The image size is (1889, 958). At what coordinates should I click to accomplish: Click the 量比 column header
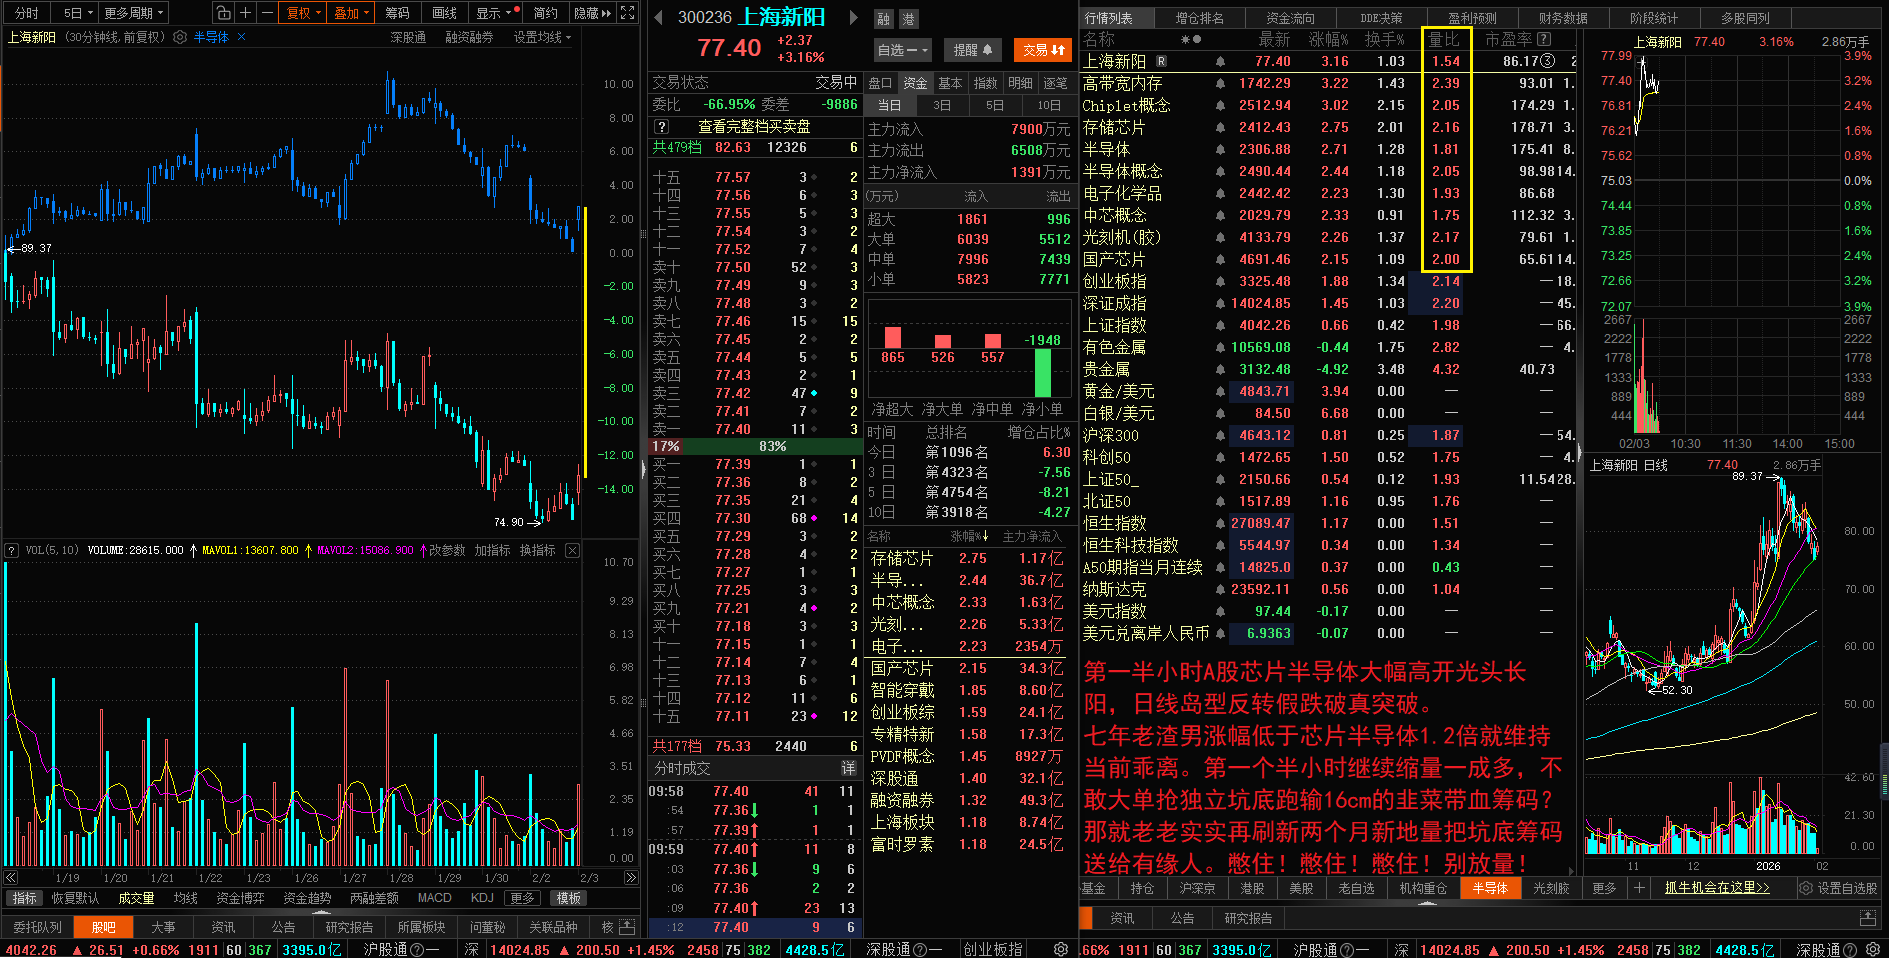point(1444,39)
